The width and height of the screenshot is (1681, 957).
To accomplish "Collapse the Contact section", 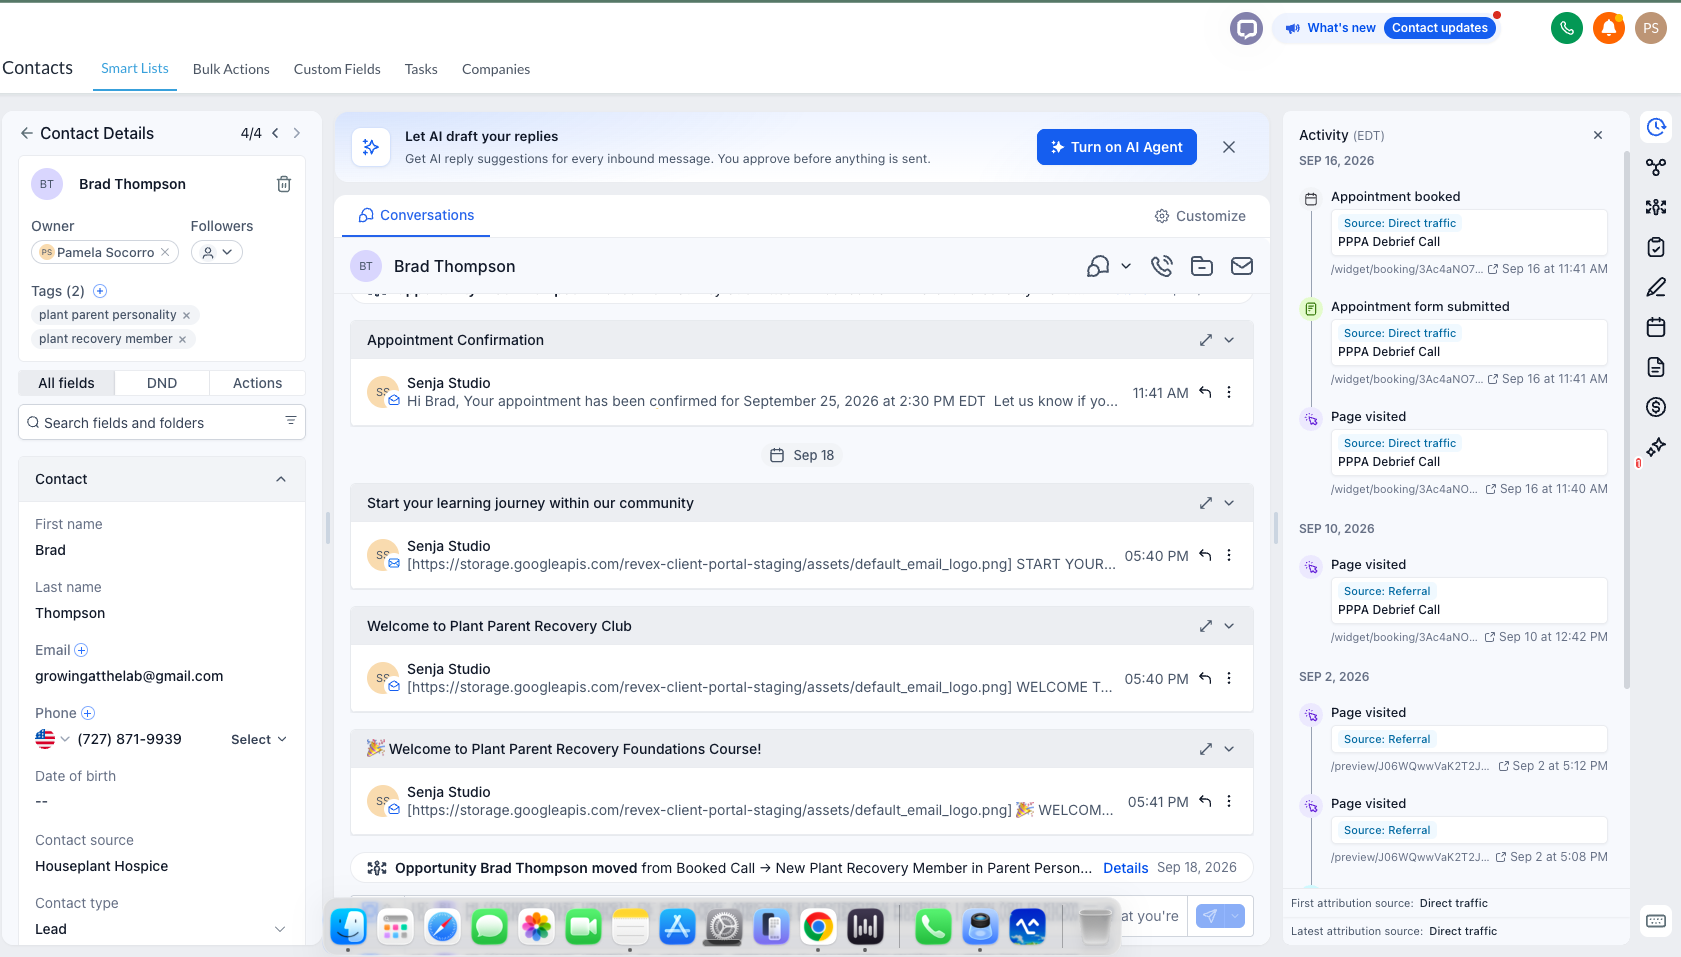I will pos(281,479).
